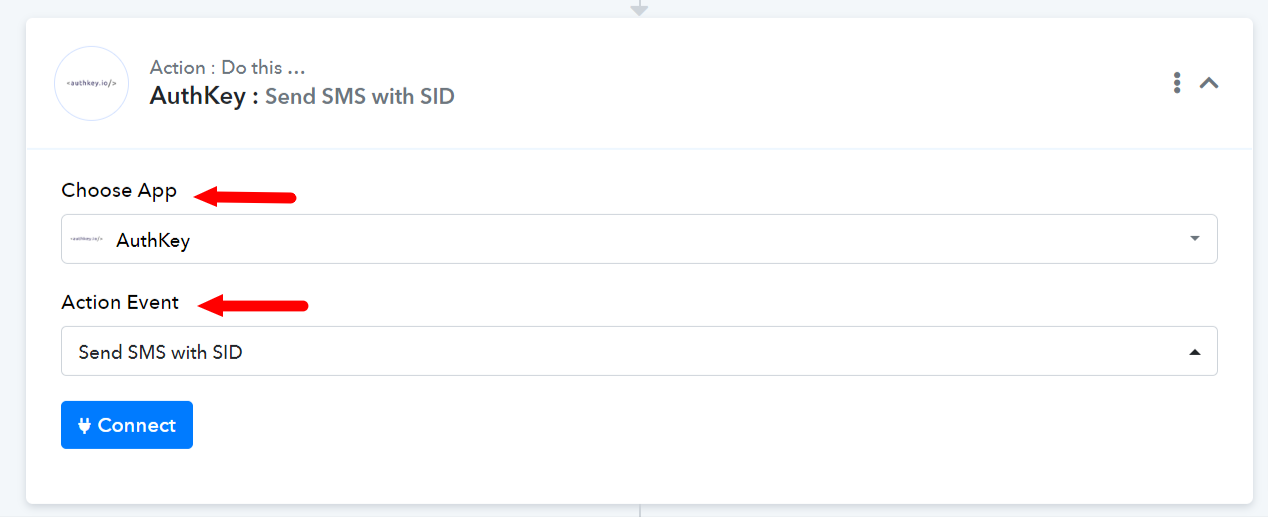Open the three-dot options menu

[1178, 83]
